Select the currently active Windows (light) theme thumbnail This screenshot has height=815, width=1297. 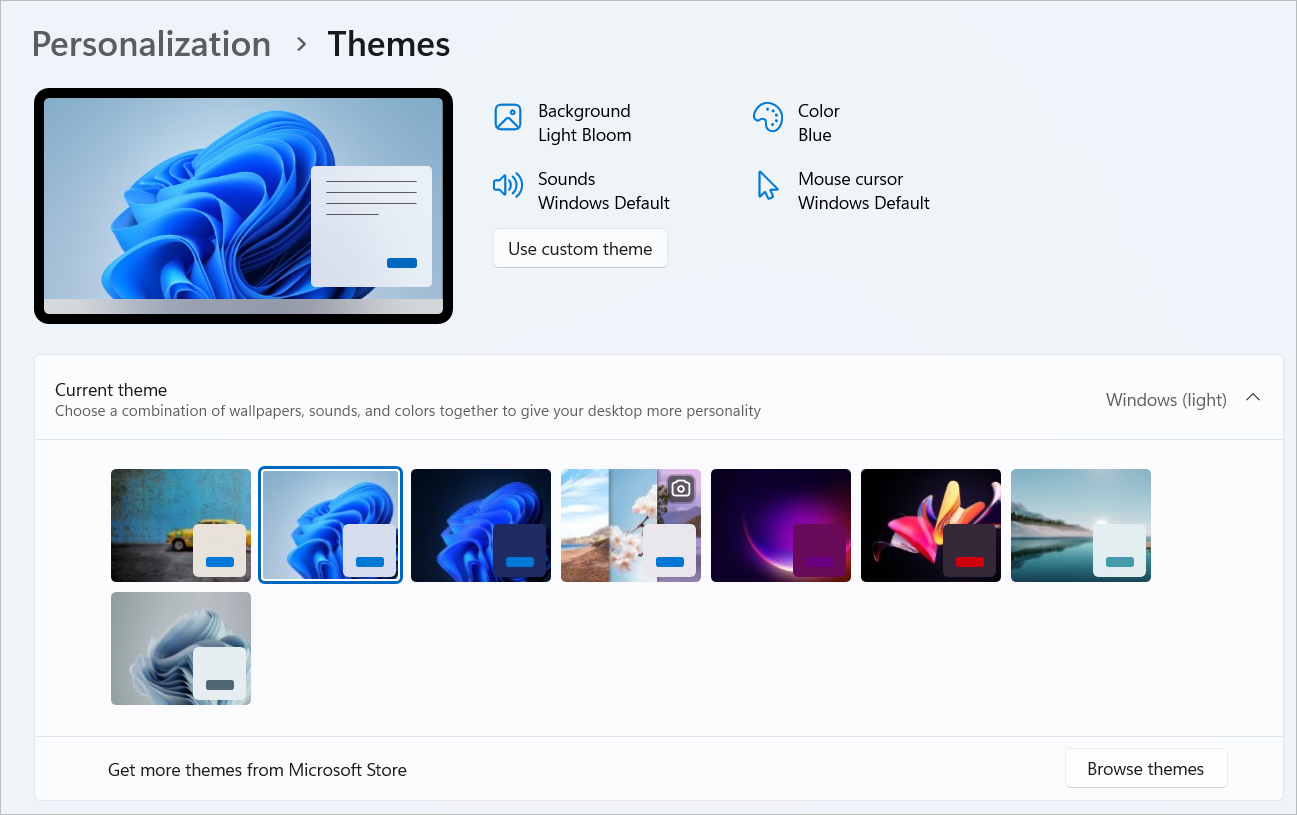pyautogui.click(x=330, y=525)
